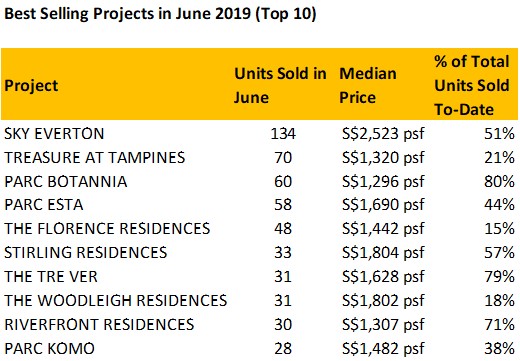Select the % of Total Units Sold To-Date header
Screen dimensions: 520x361
click(472, 85)
